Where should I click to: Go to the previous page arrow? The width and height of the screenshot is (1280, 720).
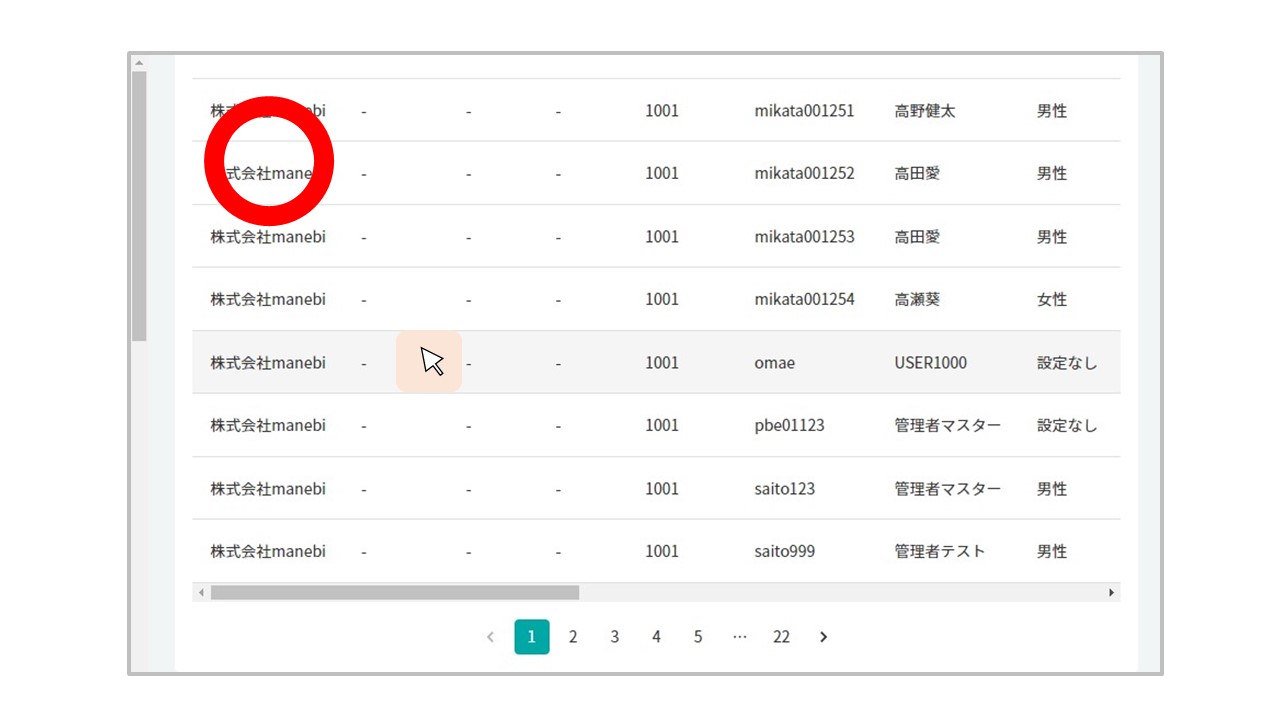click(490, 637)
